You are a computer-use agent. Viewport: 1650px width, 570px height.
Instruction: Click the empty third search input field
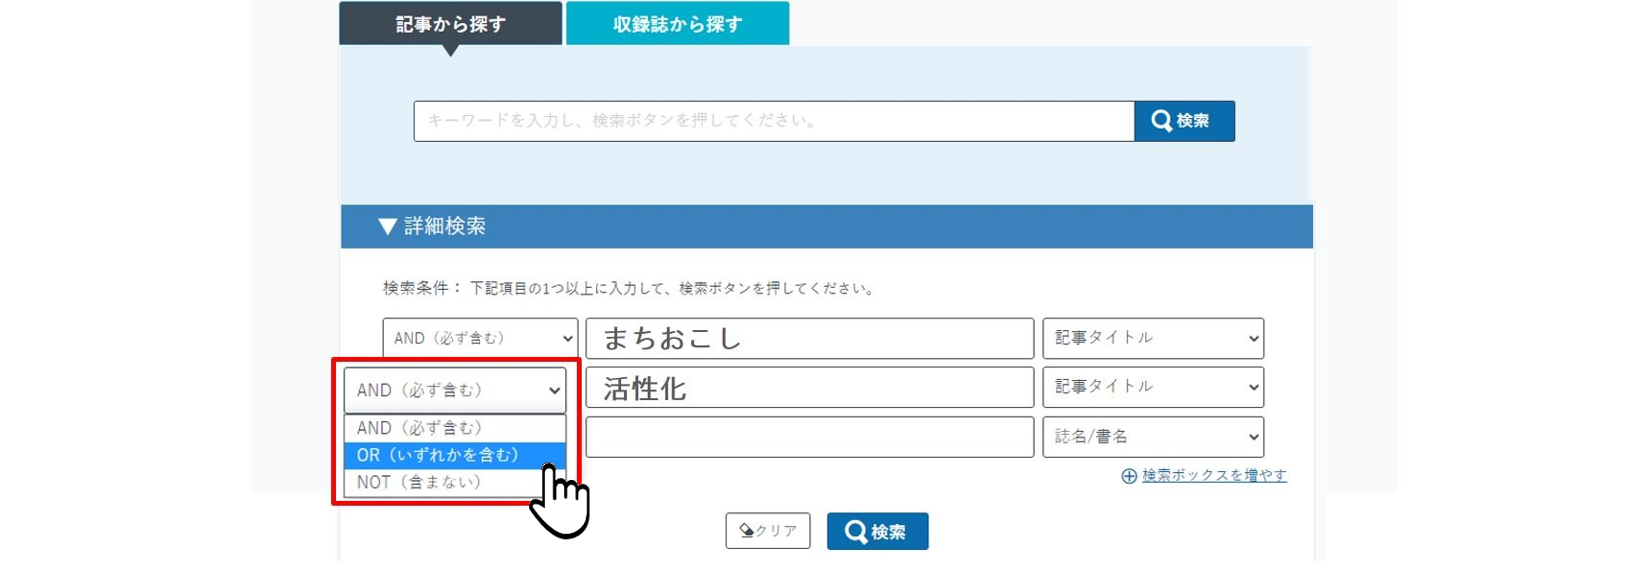[809, 437]
